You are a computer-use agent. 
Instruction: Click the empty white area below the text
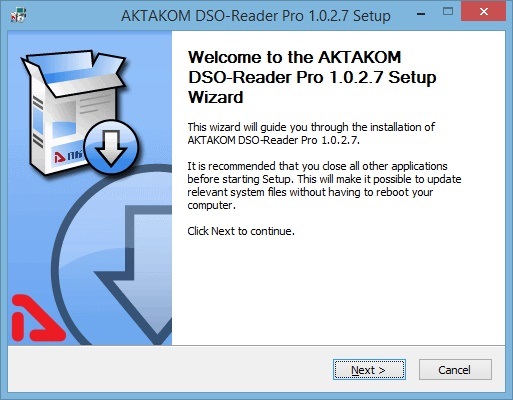[x=338, y=292]
